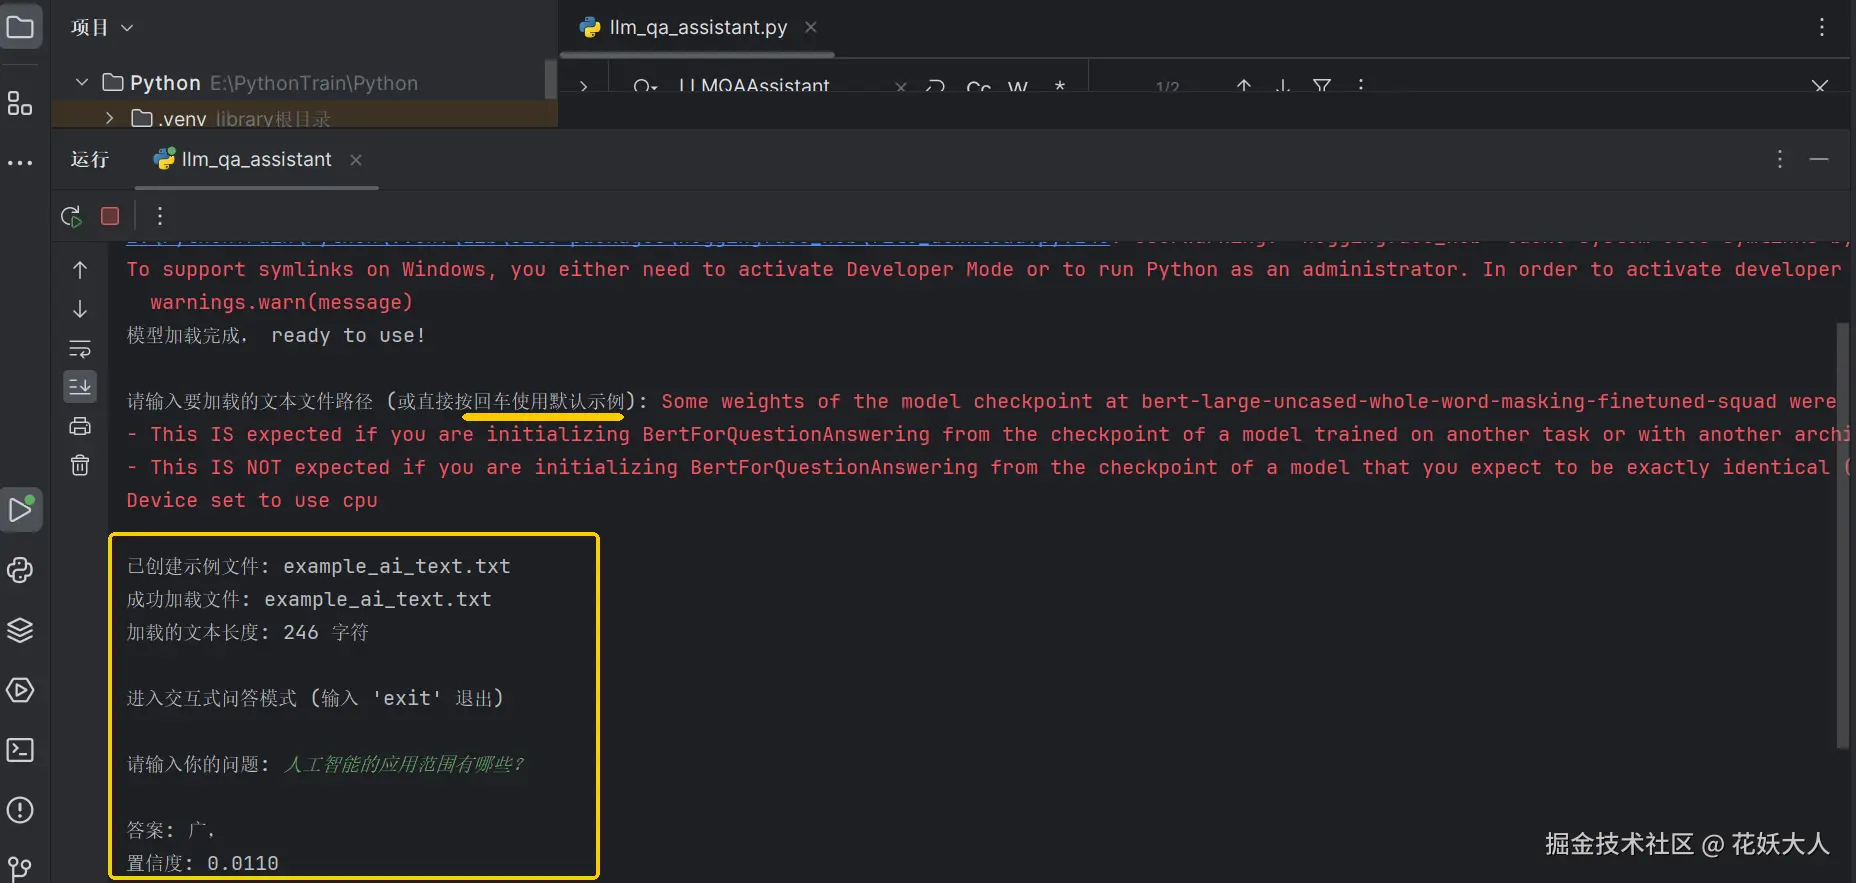The image size is (1856, 883).
Task: Clear all console output with trash icon
Action: pos(80,465)
